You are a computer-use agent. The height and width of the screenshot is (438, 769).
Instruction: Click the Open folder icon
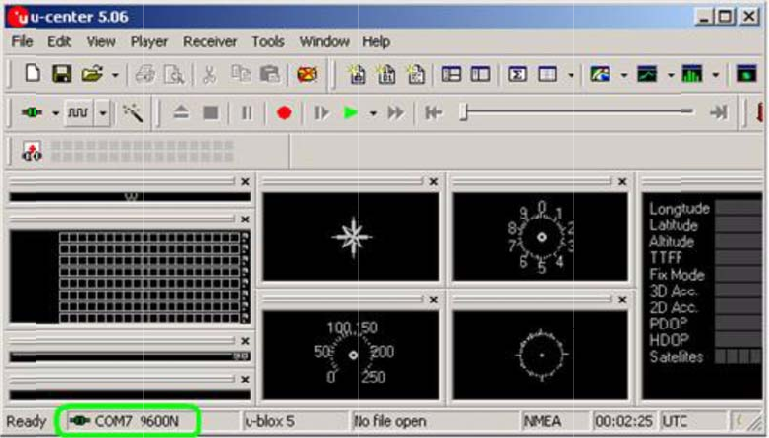point(92,74)
